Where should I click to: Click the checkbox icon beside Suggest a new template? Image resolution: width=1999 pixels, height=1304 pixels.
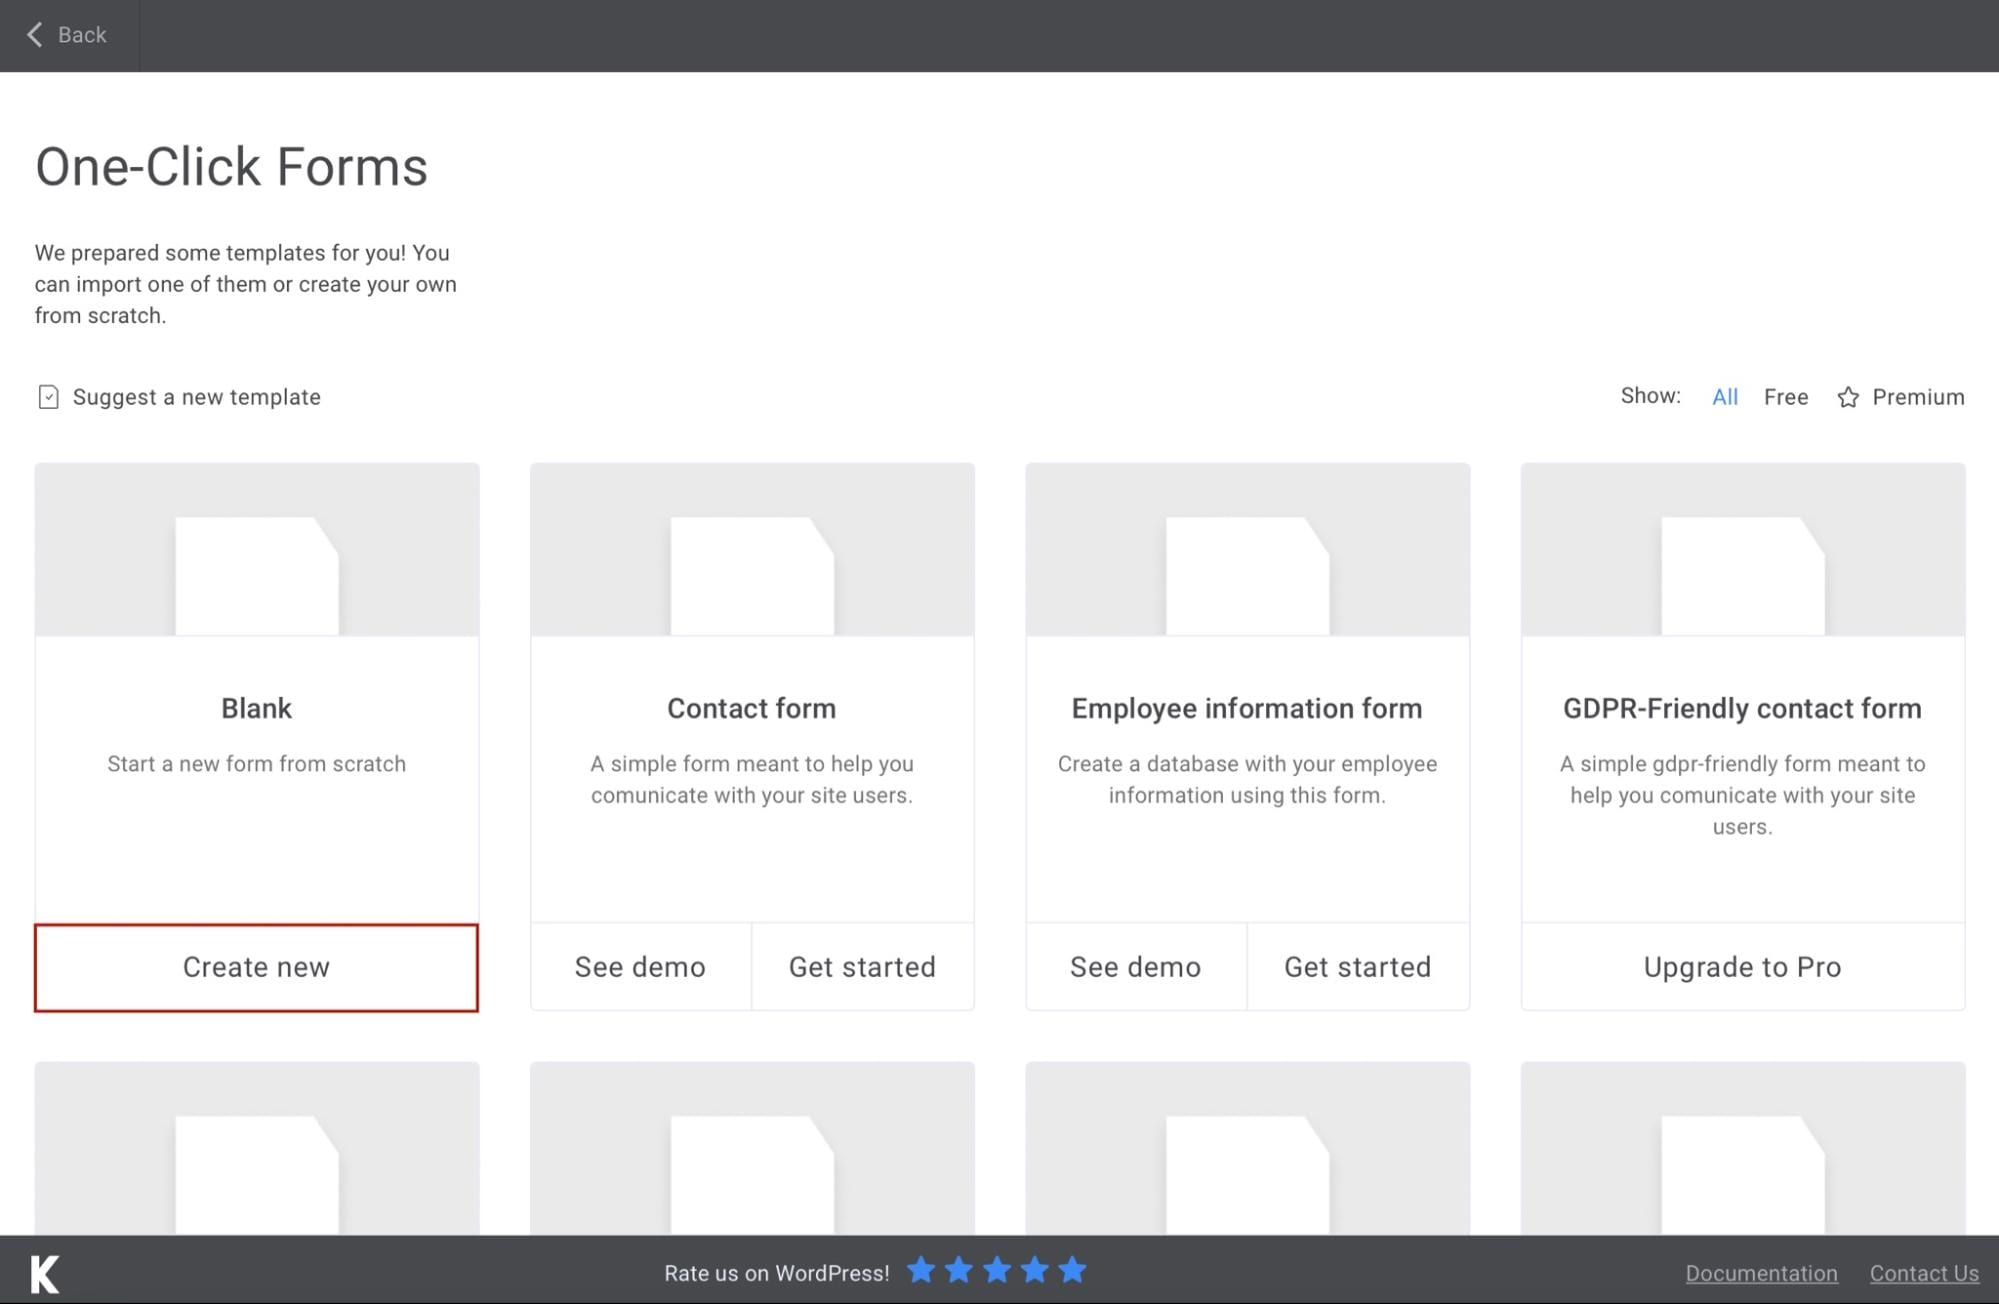click(x=47, y=396)
